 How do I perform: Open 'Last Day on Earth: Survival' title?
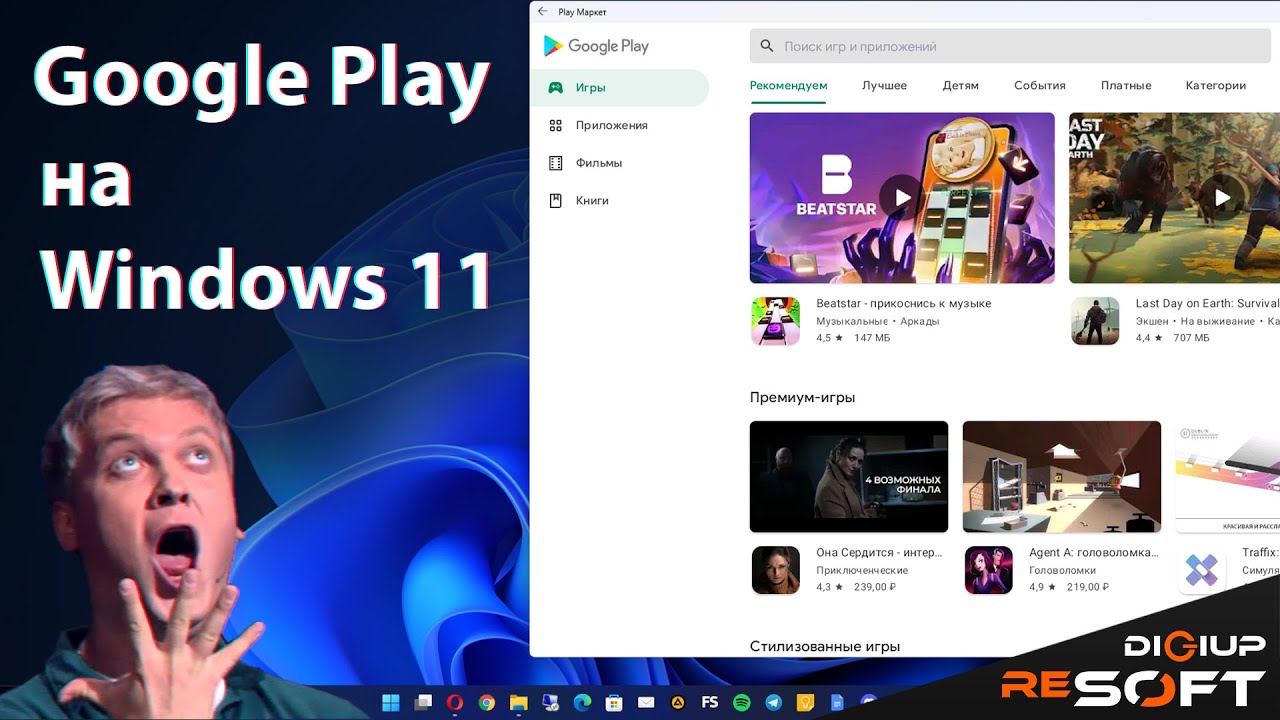[x=1207, y=303]
